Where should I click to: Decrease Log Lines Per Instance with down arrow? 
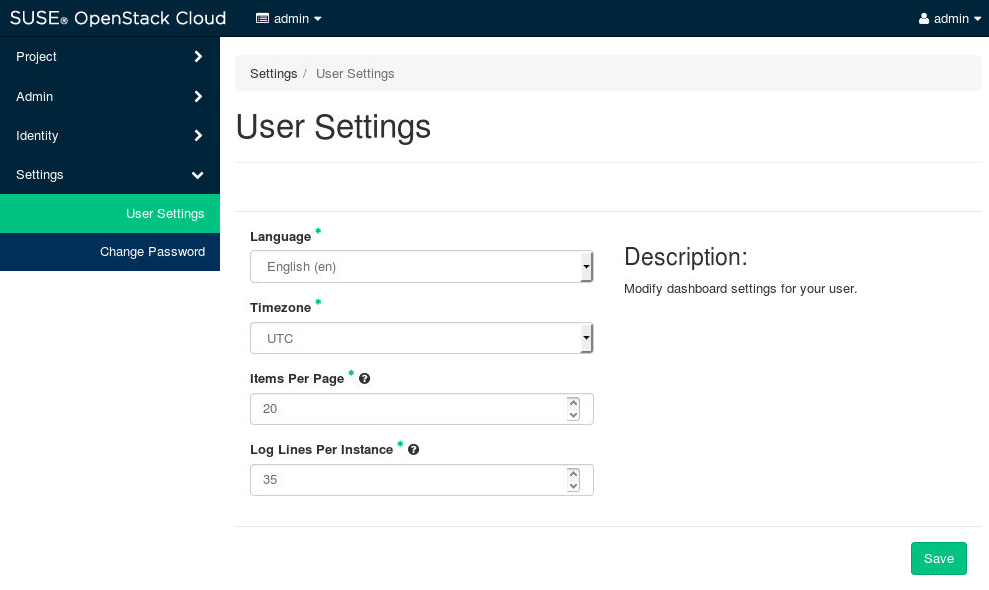coord(573,486)
